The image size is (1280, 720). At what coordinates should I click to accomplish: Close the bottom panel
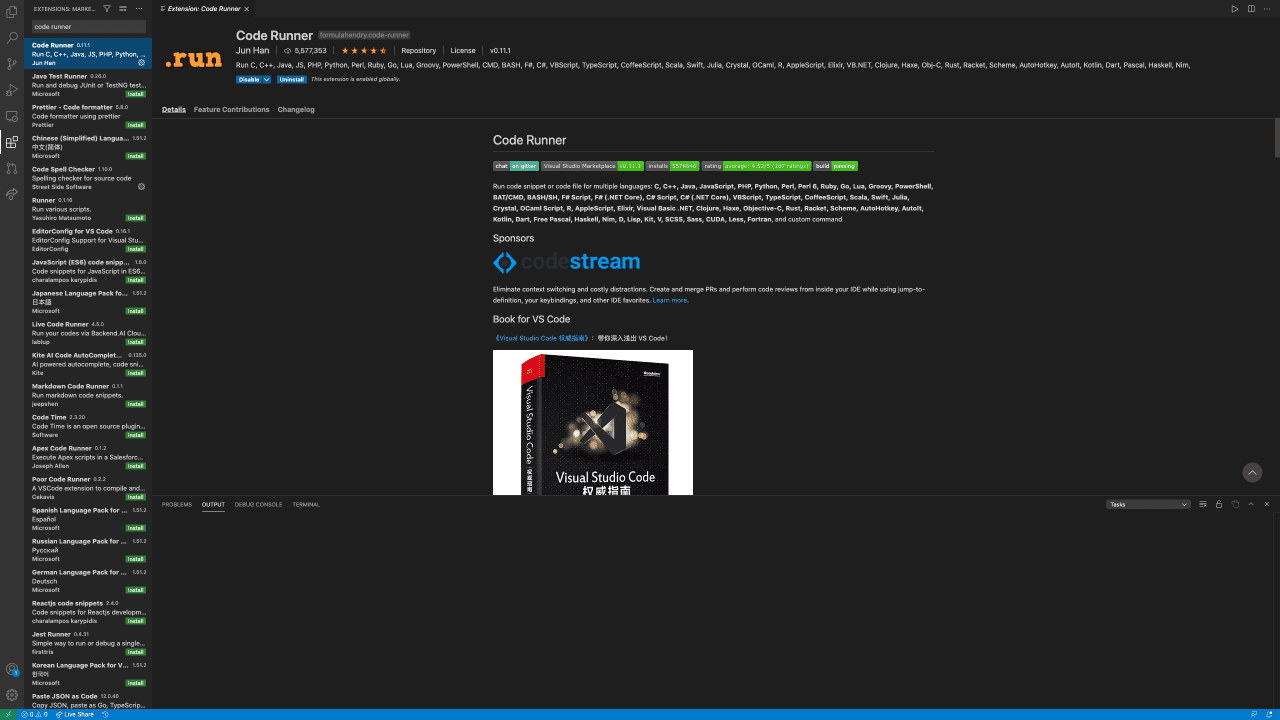(1267, 504)
